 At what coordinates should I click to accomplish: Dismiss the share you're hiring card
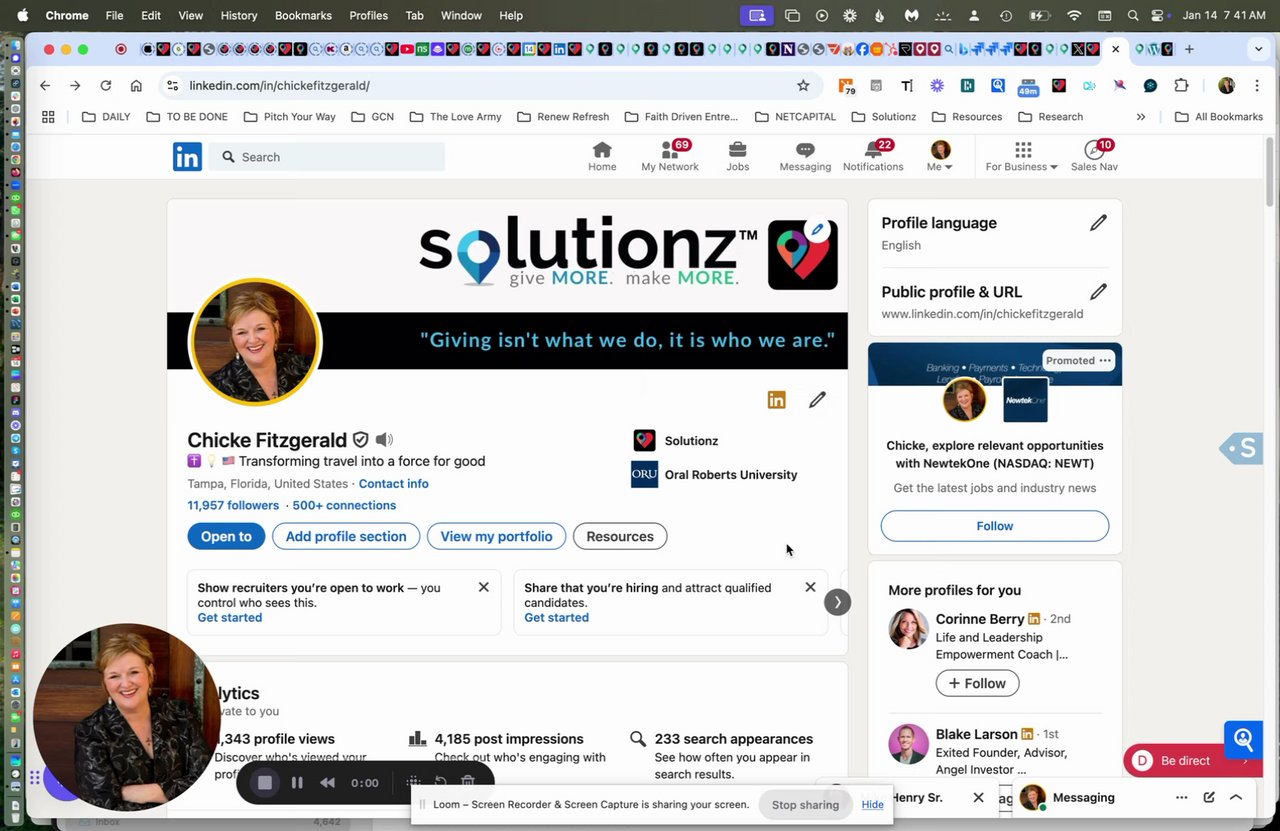810,587
